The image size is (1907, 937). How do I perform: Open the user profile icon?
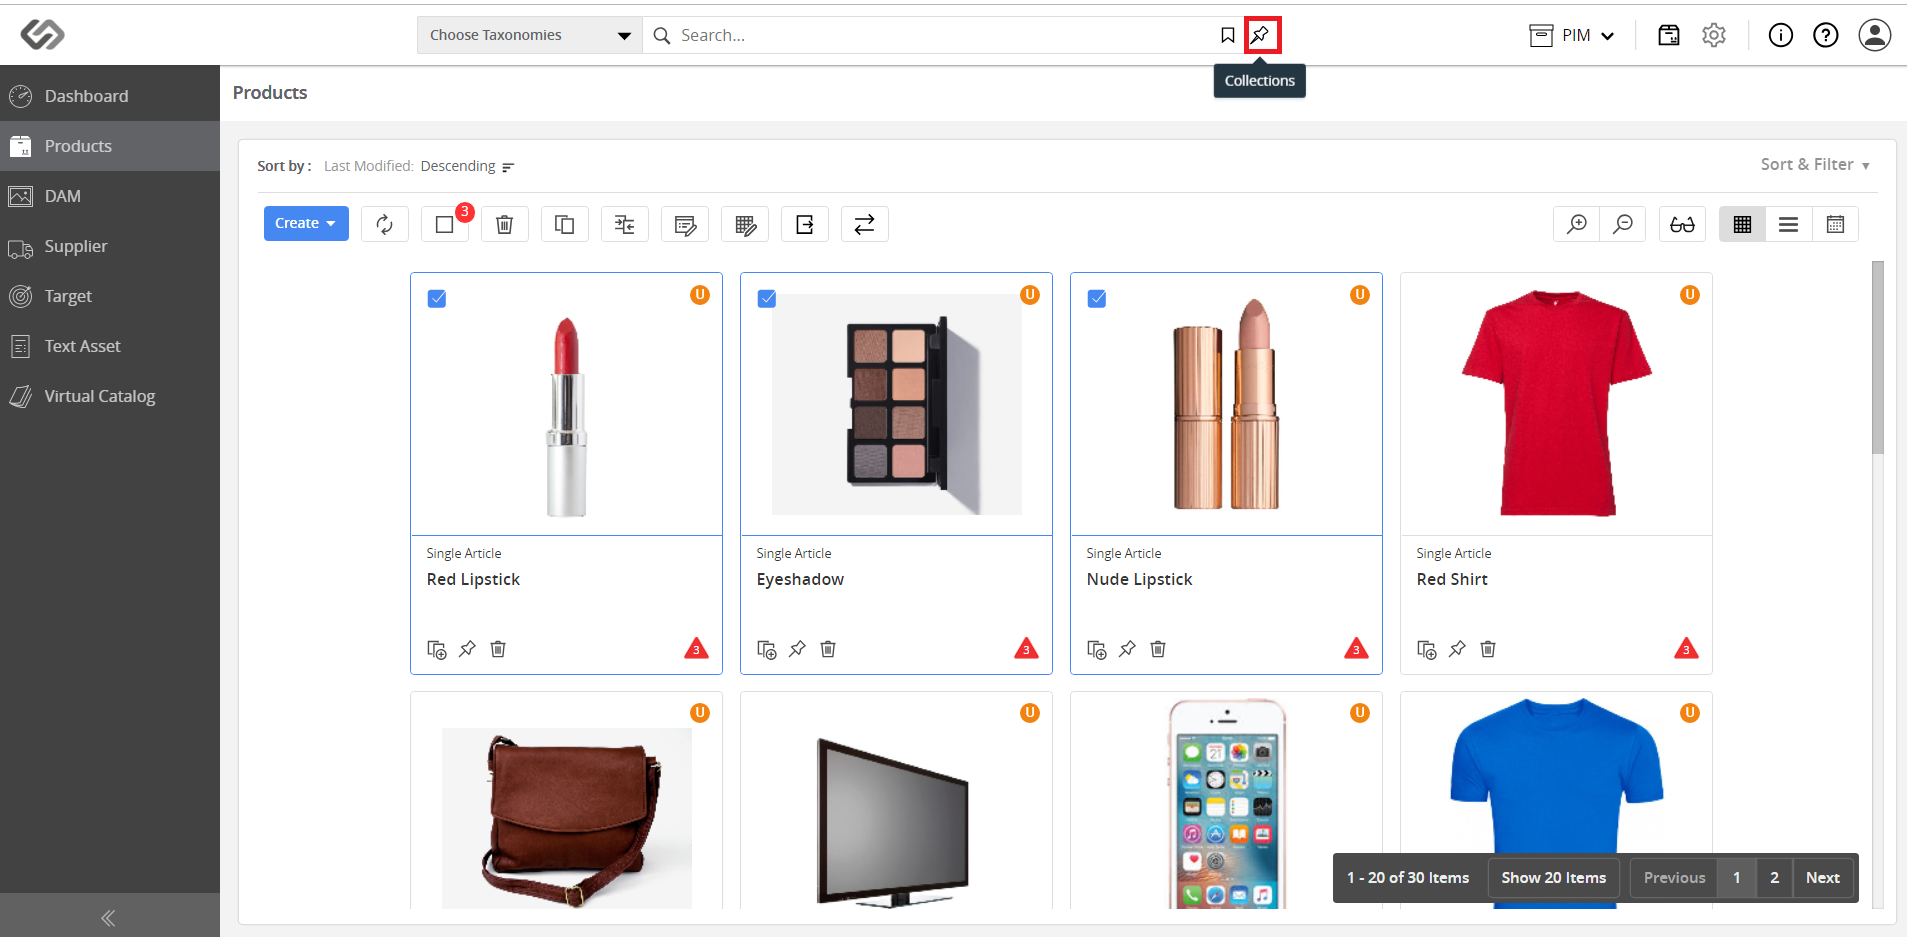1875,35
